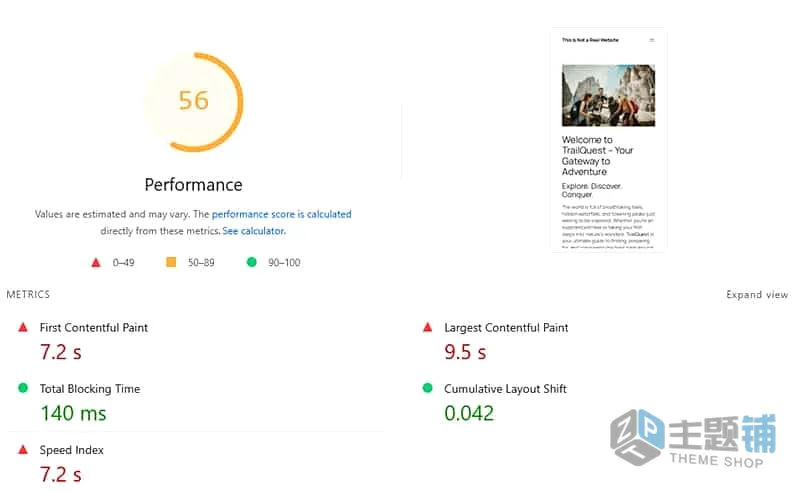Click the red triangle beside Speed Index
800x493 pixels.
(x=23, y=450)
